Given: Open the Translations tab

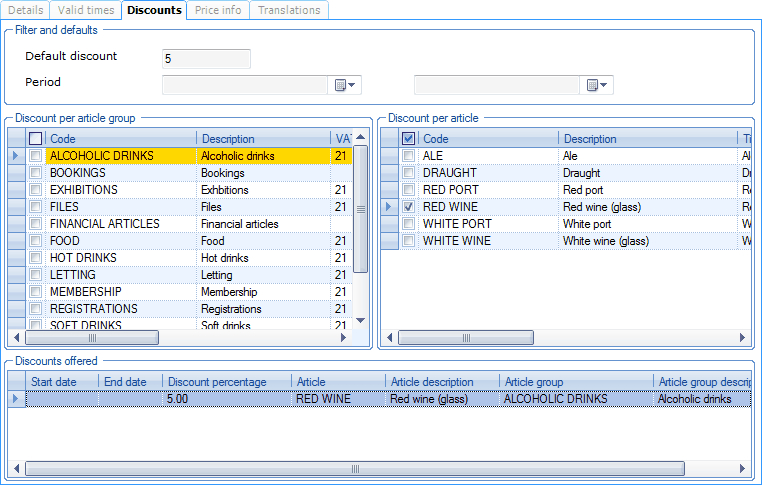Looking at the screenshot, I should [x=289, y=10].
